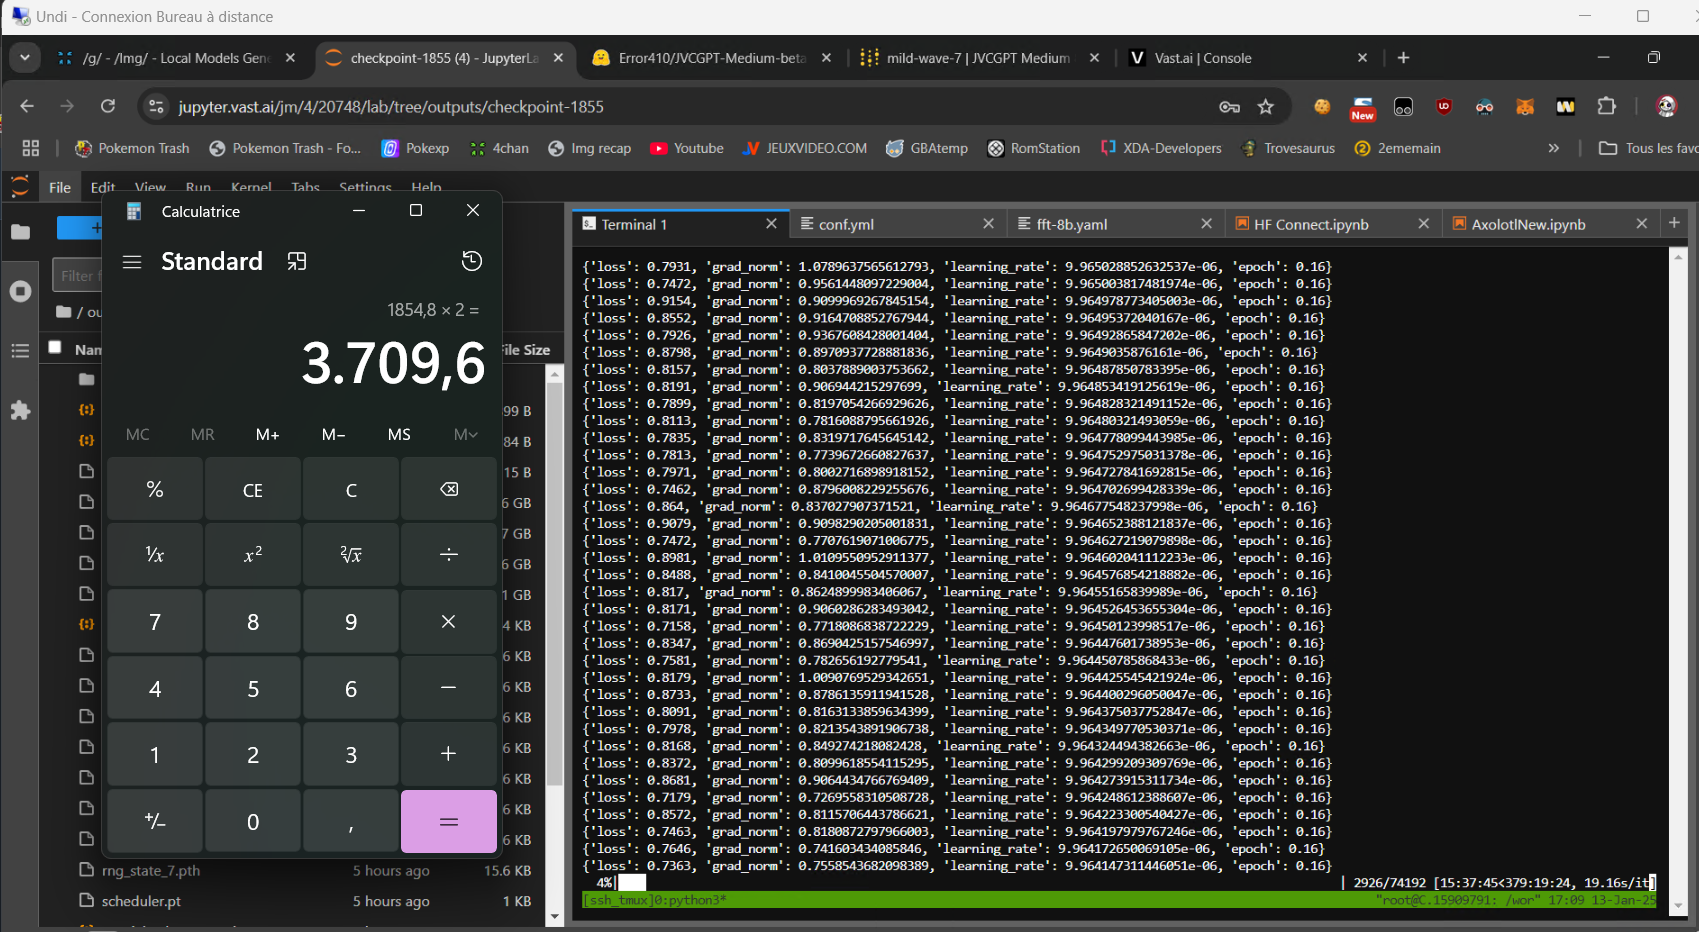The height and width of the screenshot is (932, 1699).
Task: Open the JupyterLab file browser sidebar icon
Action: click(20, 232)
